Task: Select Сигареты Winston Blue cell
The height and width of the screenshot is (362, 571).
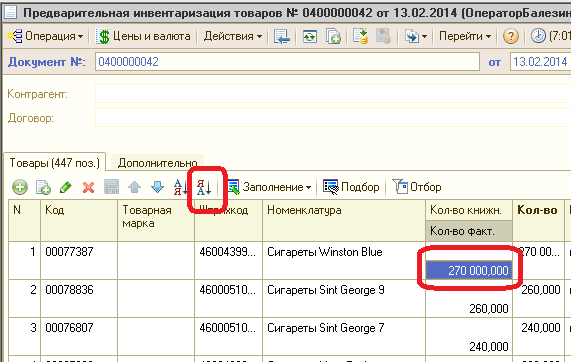Action: [x=344, y=261]
